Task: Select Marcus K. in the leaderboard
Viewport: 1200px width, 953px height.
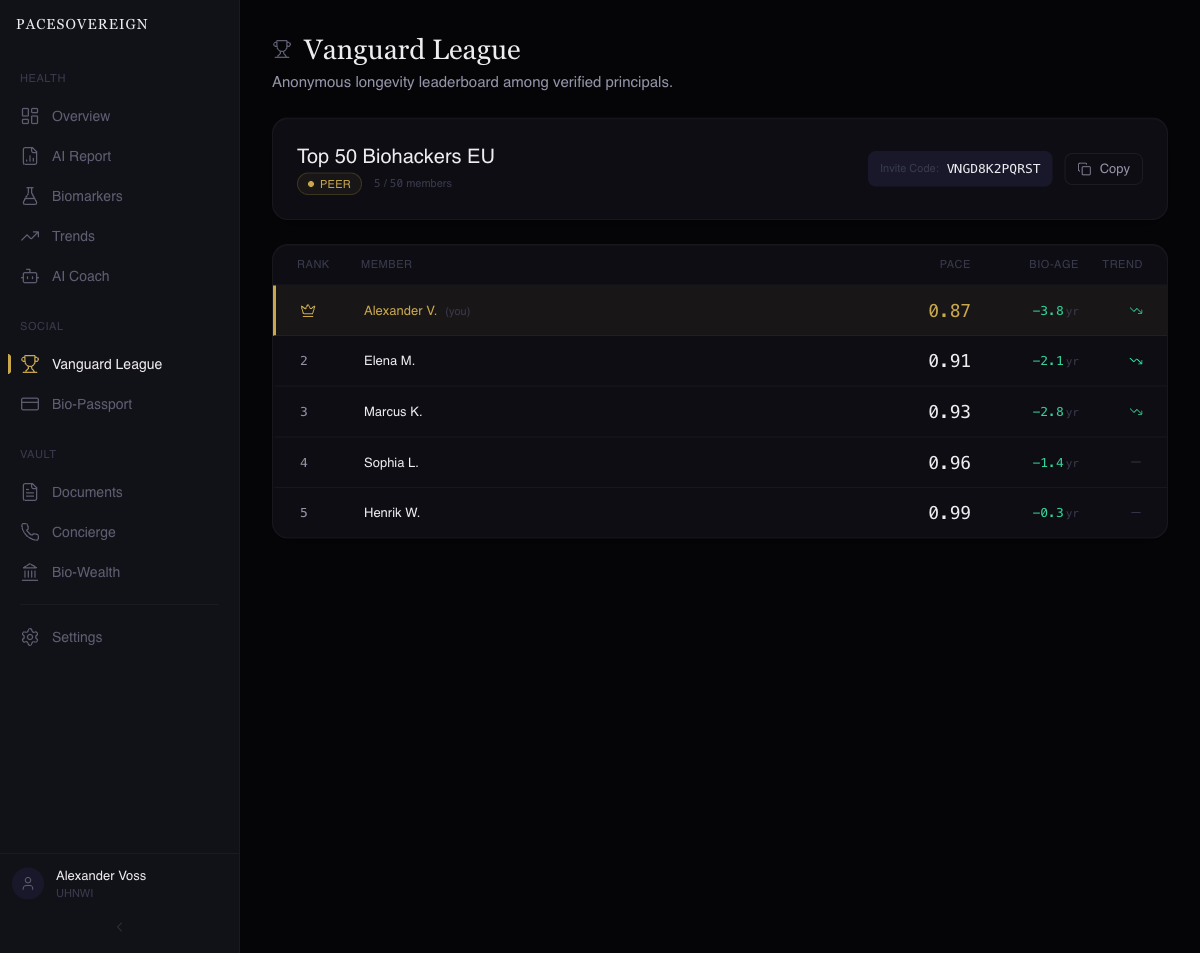Action: (392, 412)
